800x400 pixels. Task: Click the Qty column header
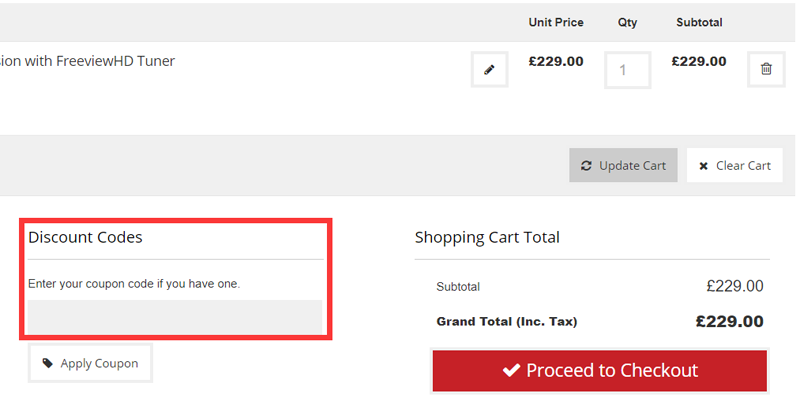[x=627, y=22]
